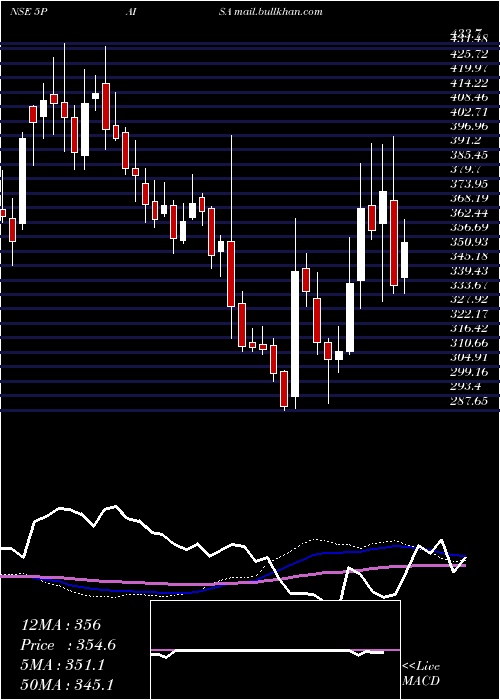Image resolution: width=500 pixels, height=700 pixels.
Task: Select the 322.17 axis label
Action: [469, 314]
